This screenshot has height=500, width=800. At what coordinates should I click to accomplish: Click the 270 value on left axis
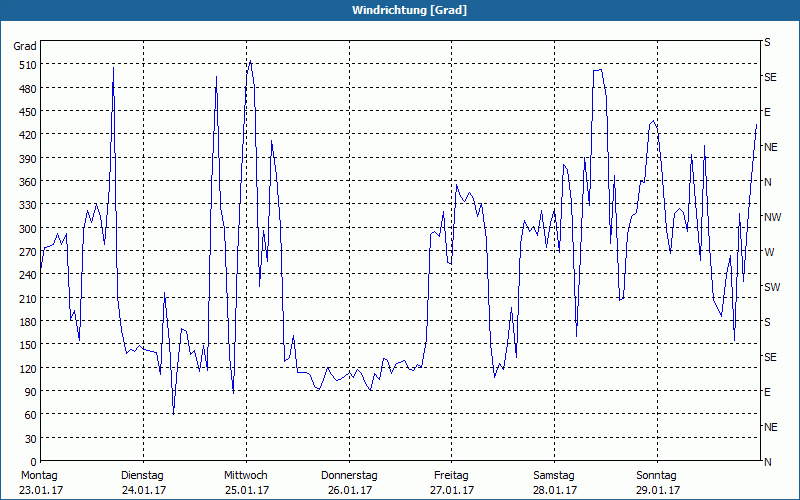pyautogui.click(x=28, y=252)
